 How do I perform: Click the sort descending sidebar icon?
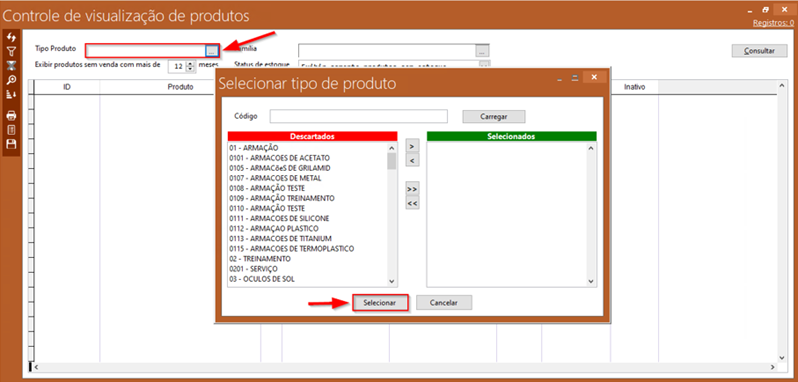[11, 94]
